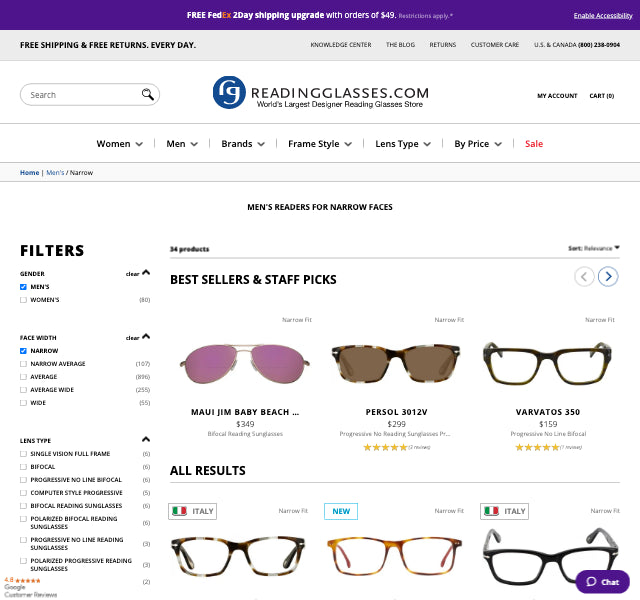Check Polarized Bifocal Reading Sunglasses filter

pyautogui.click(x=23, y=519)
